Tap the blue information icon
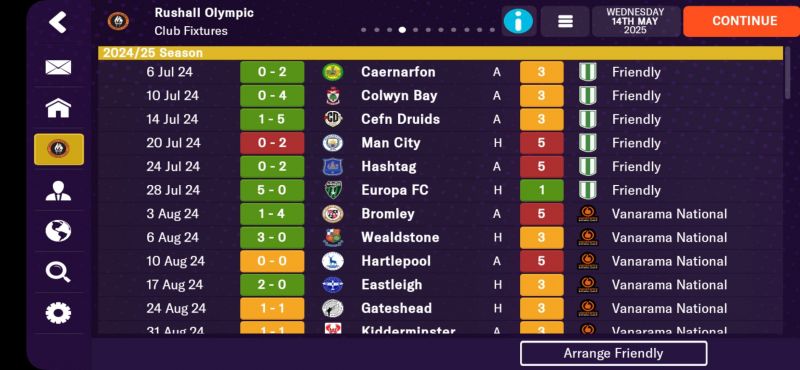The height and width of the screenshot is (370, 800). coord(518,21)
